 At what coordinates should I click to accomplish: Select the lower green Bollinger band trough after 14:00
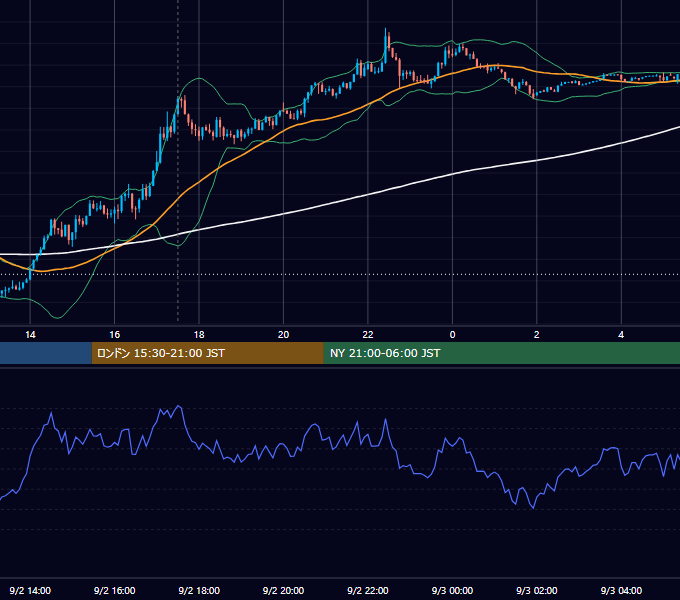[x=57, y=317]
